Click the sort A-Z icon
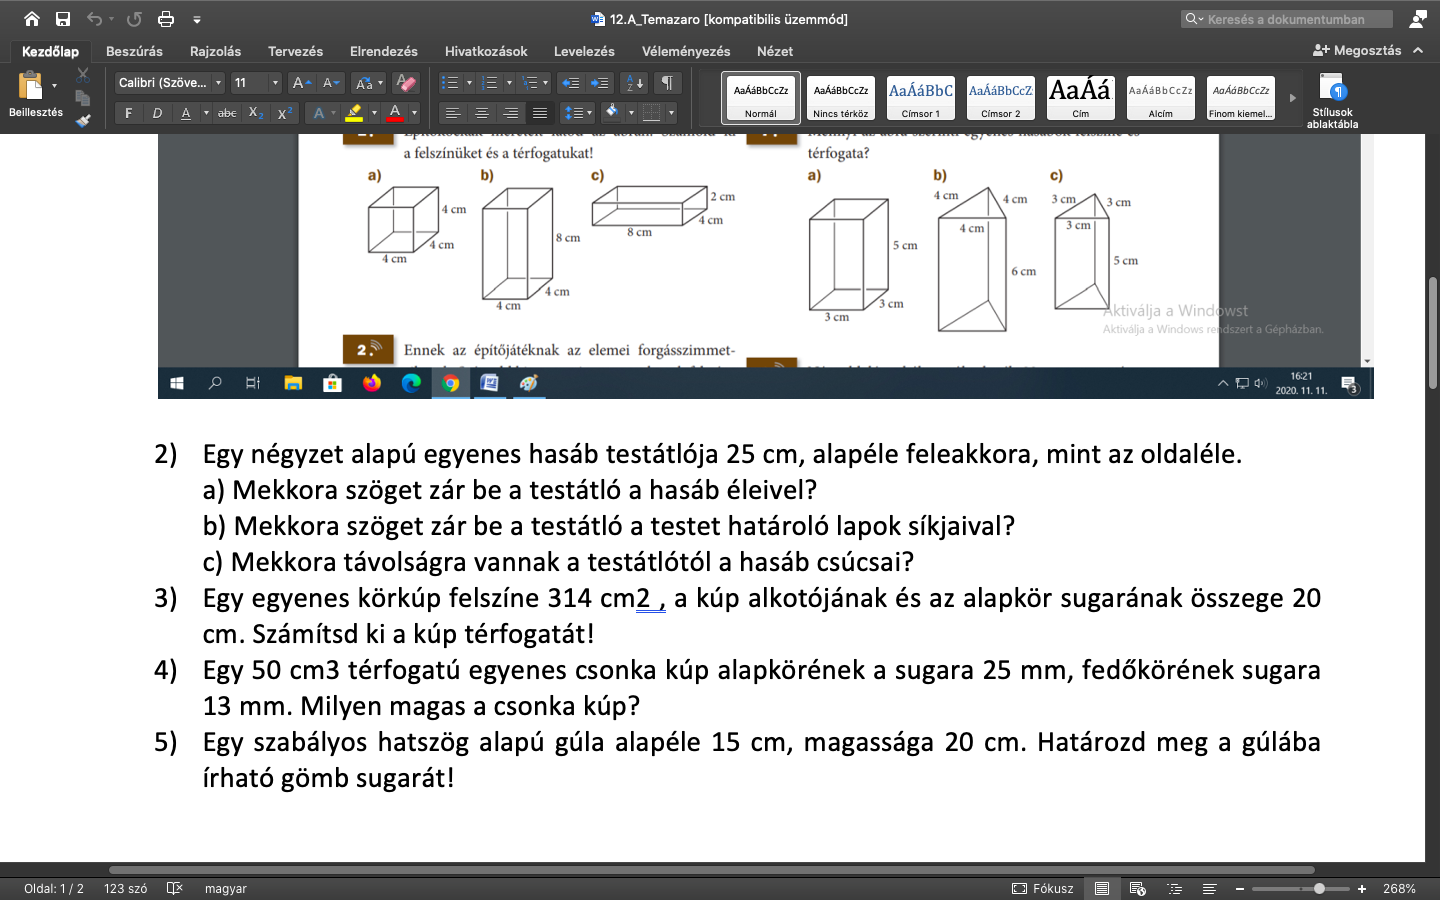The height and width of the screenshot is (900, 1440). click(x=633, y=83)
